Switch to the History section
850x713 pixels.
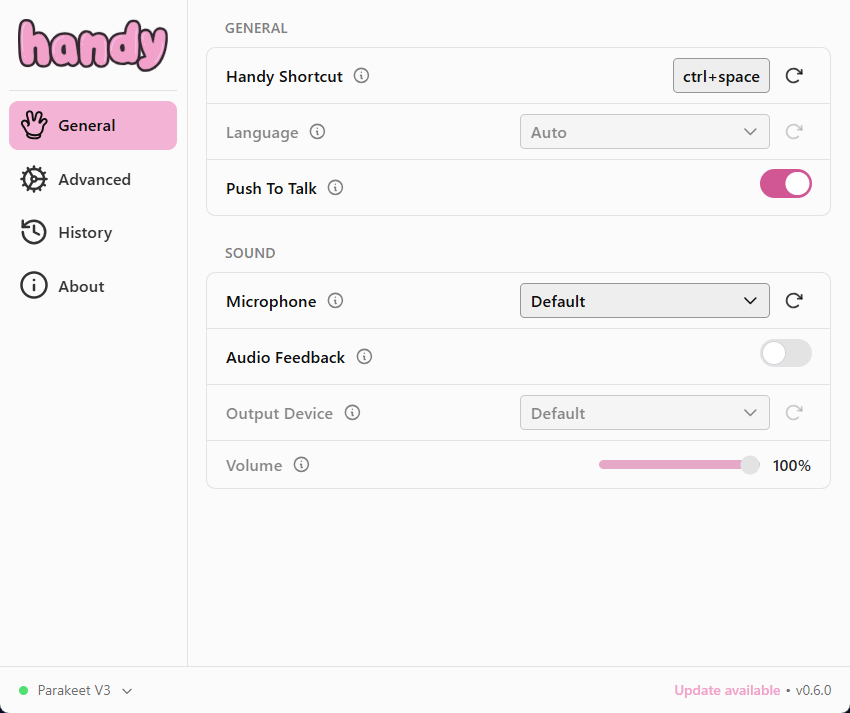[84, 233]
